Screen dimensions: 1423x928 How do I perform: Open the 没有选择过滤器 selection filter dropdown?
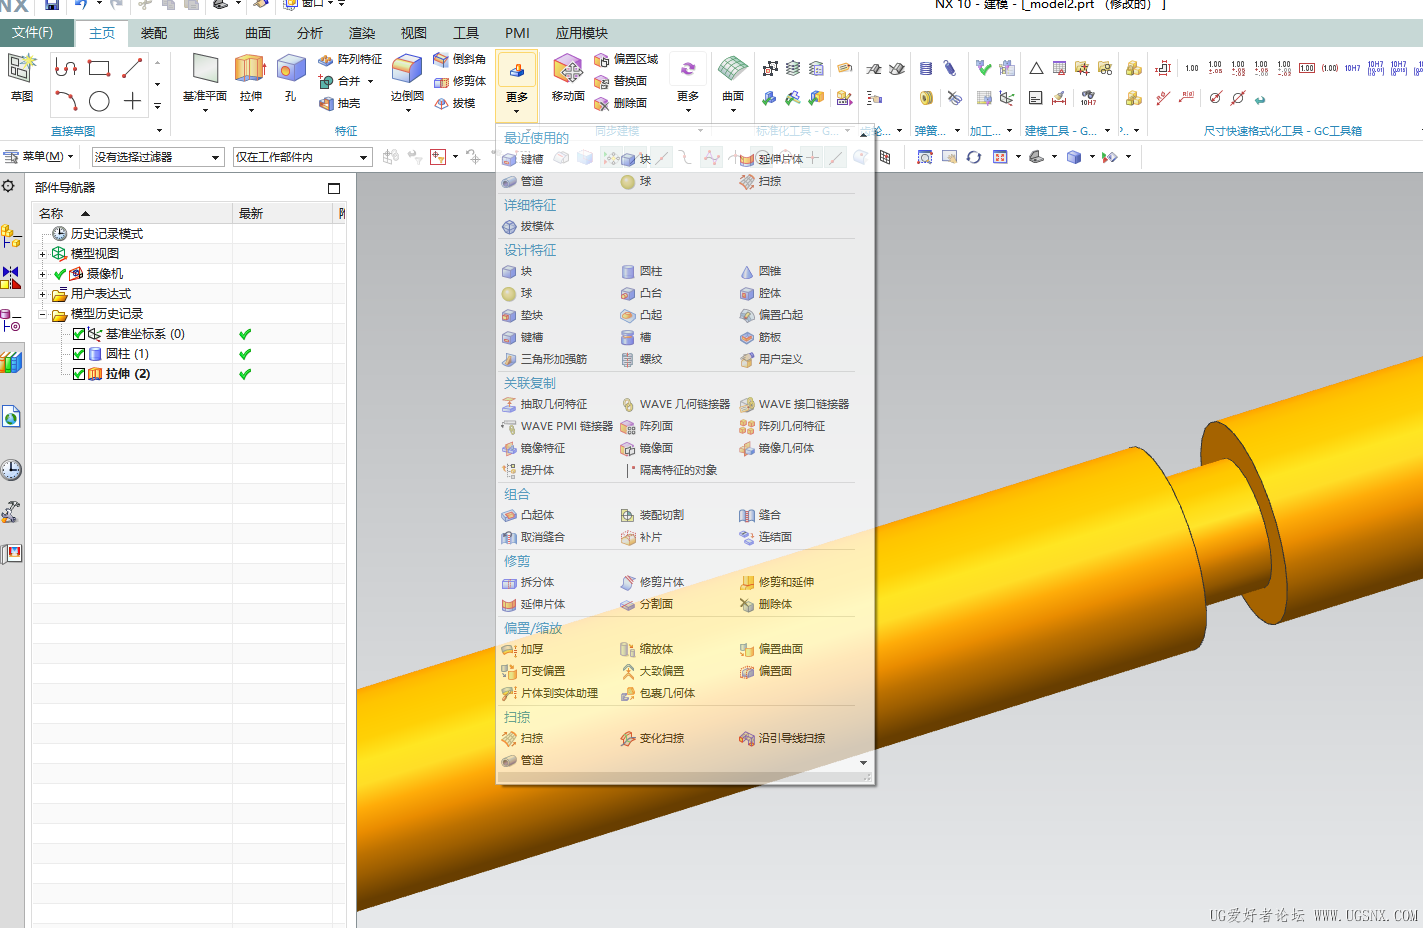[158, 157]
